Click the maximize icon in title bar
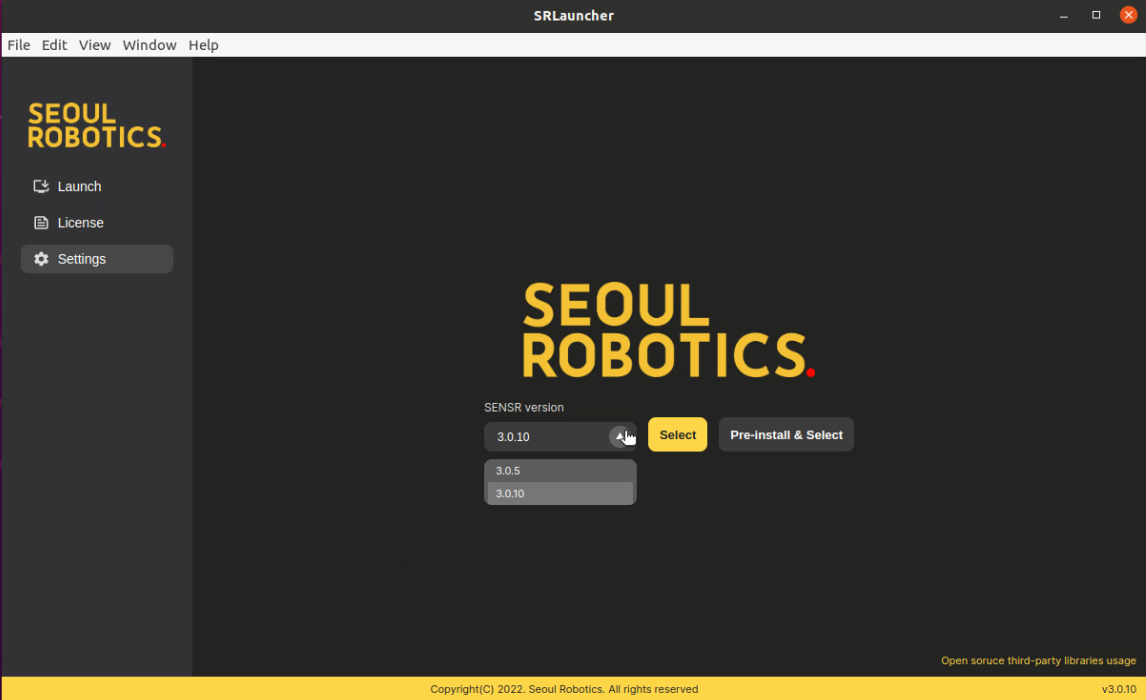 pos(1095,14)
